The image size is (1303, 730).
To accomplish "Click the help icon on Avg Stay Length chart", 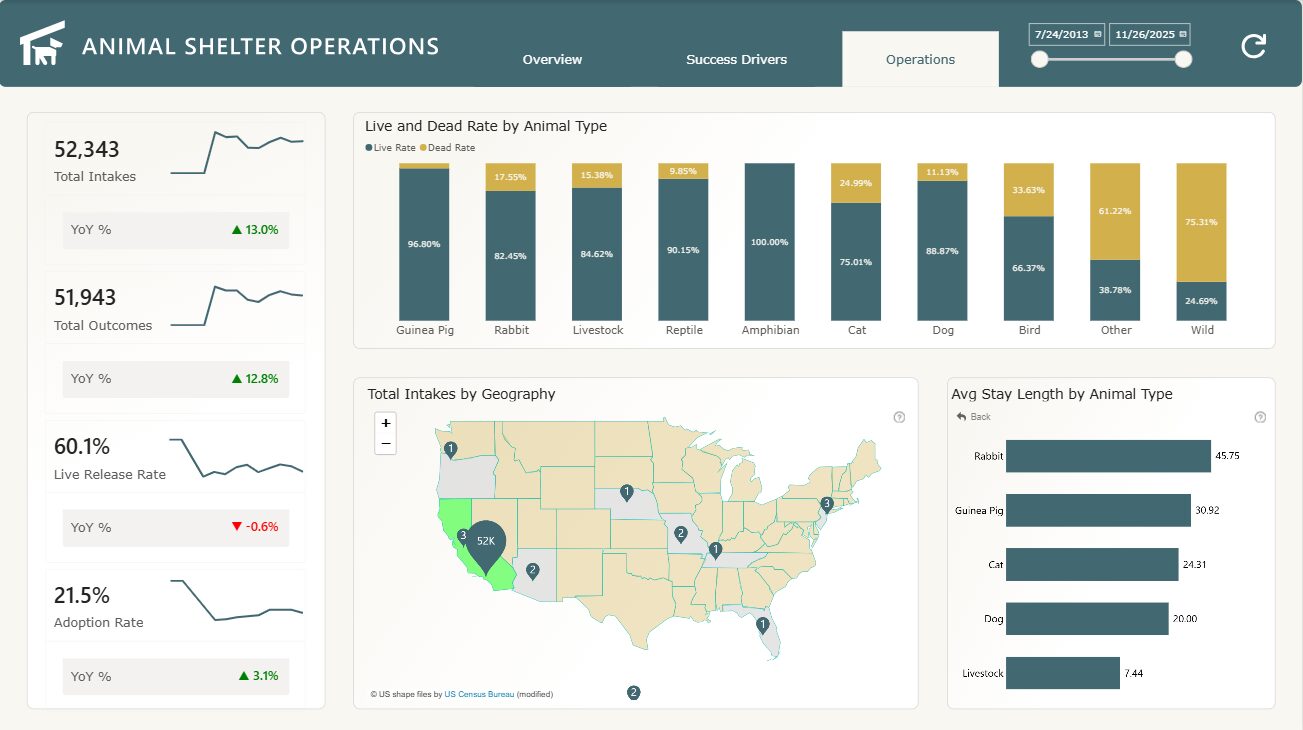I will (x=1260, y=417).
